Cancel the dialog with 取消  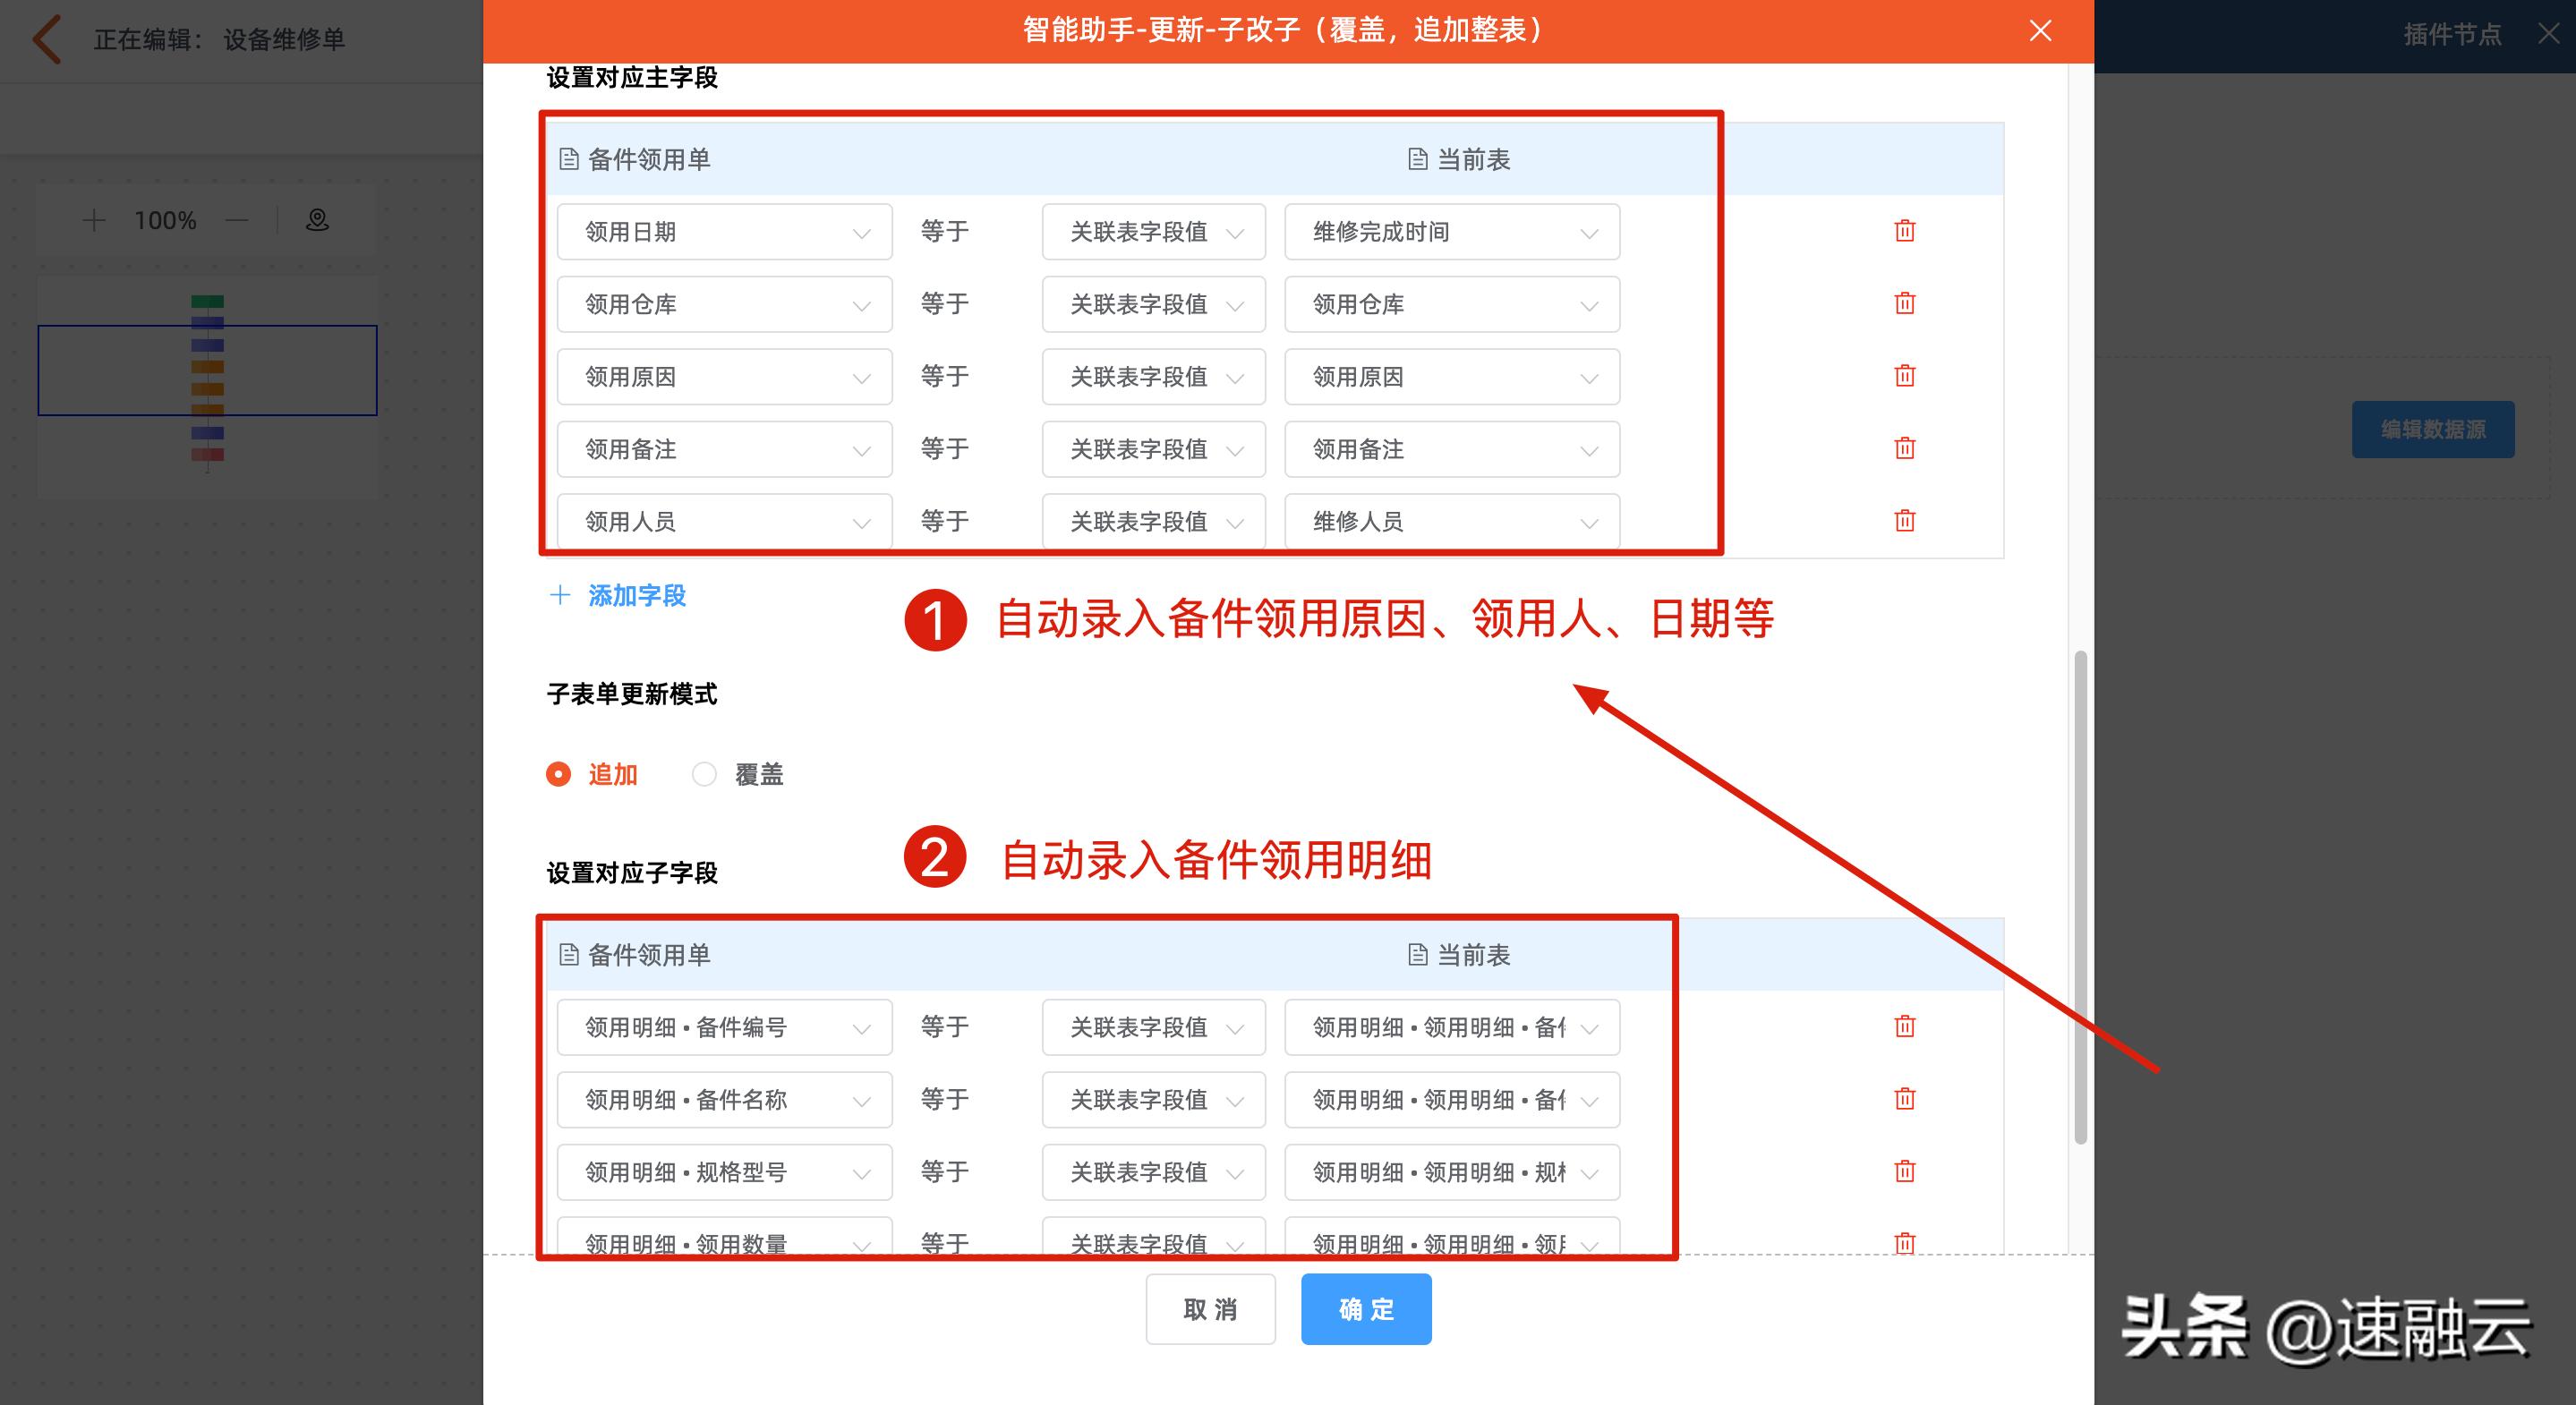click(1210, 1309)
